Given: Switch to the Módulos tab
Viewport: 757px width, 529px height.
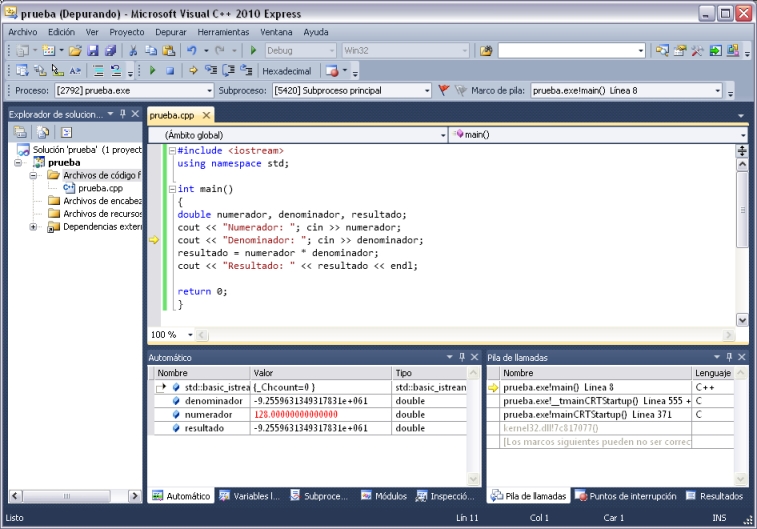Looking at the screenshot, I should (384, 496).
